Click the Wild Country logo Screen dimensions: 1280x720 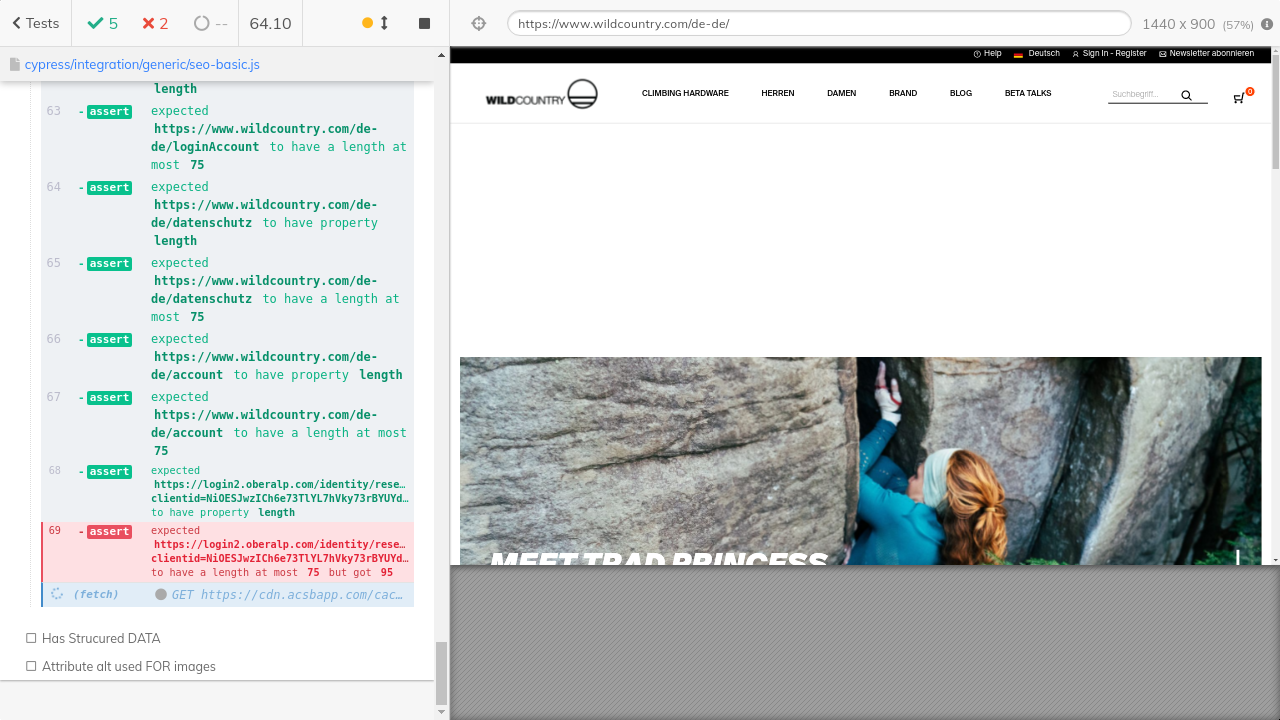tap(541, 94)
